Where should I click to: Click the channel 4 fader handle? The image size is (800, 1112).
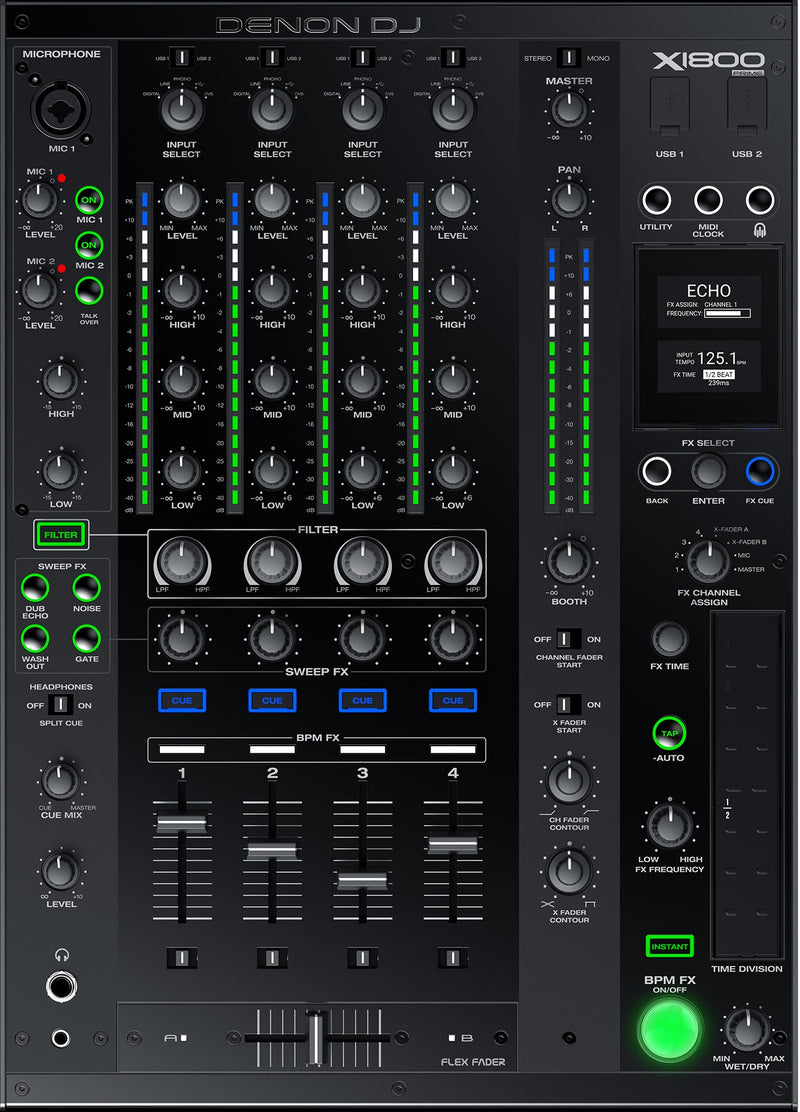click(453, 844)
